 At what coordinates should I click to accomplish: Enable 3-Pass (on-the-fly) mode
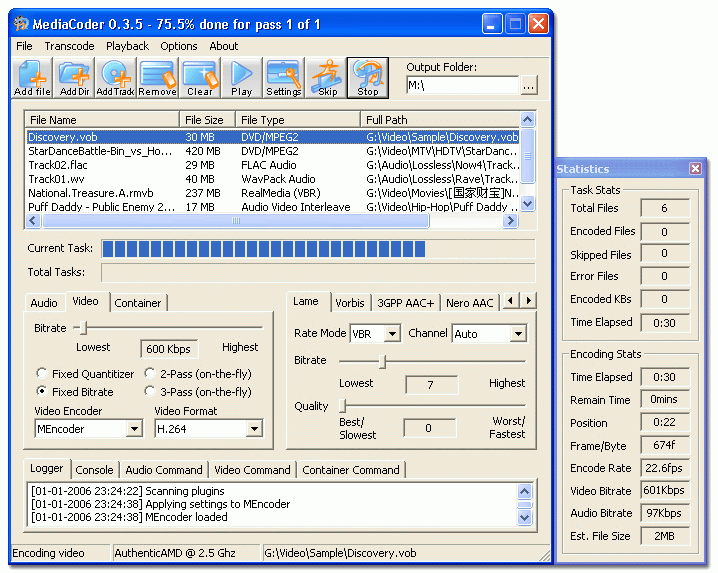point(148,392)
